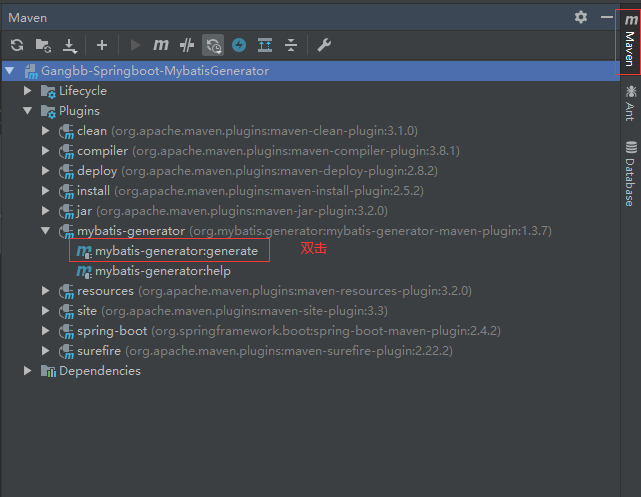Select mybatis-generator:help goal

[x=163, y=271]
